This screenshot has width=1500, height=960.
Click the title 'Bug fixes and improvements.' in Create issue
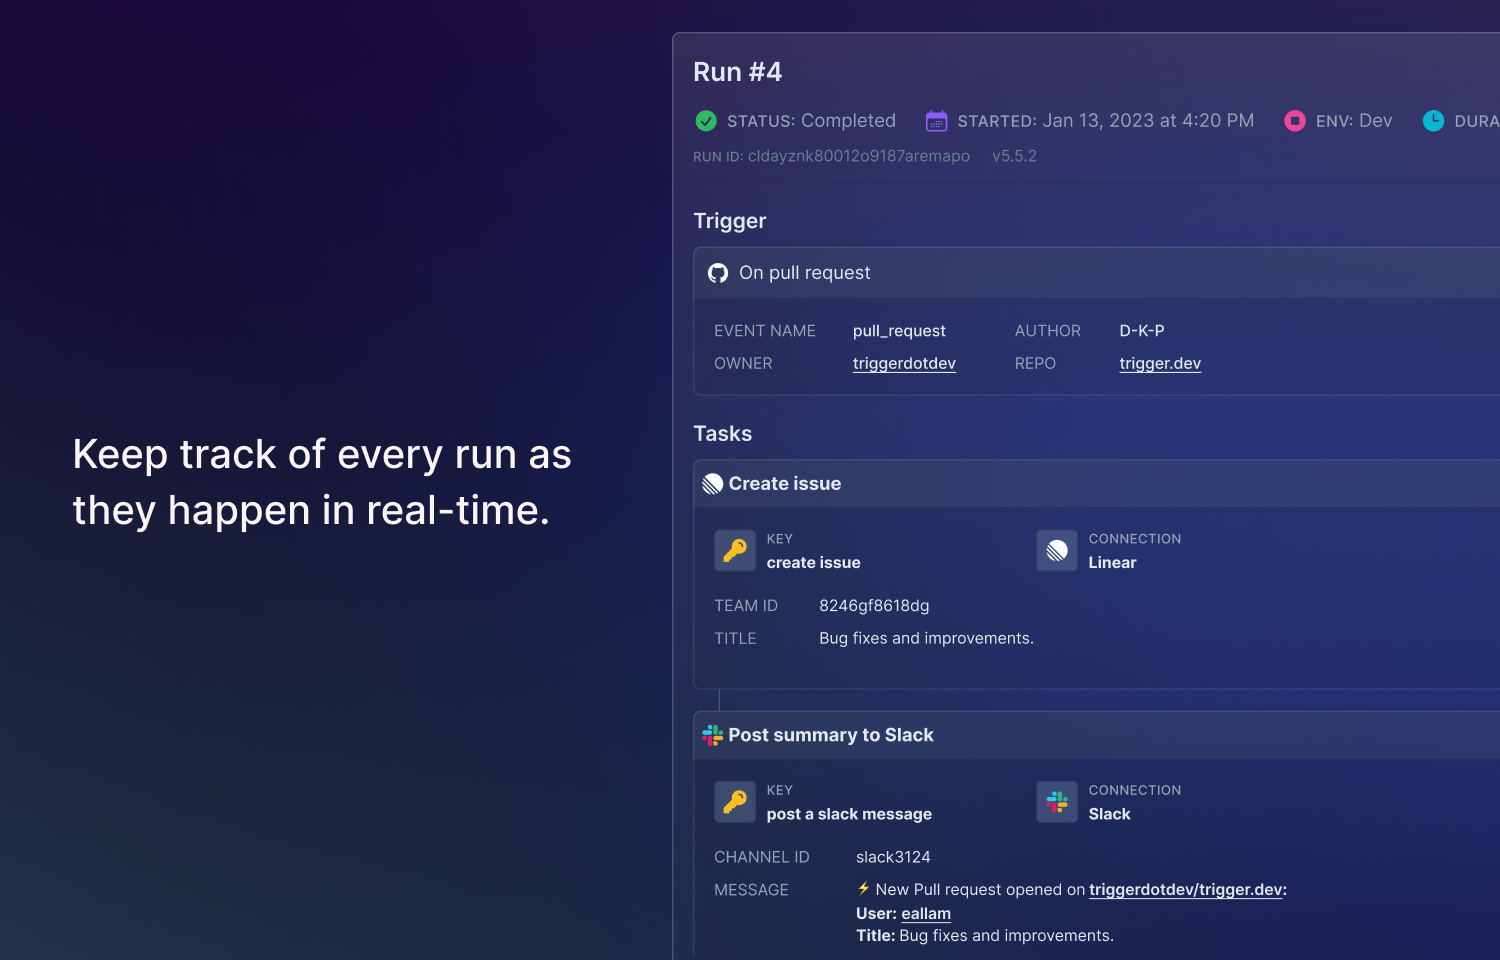(926, 638)
